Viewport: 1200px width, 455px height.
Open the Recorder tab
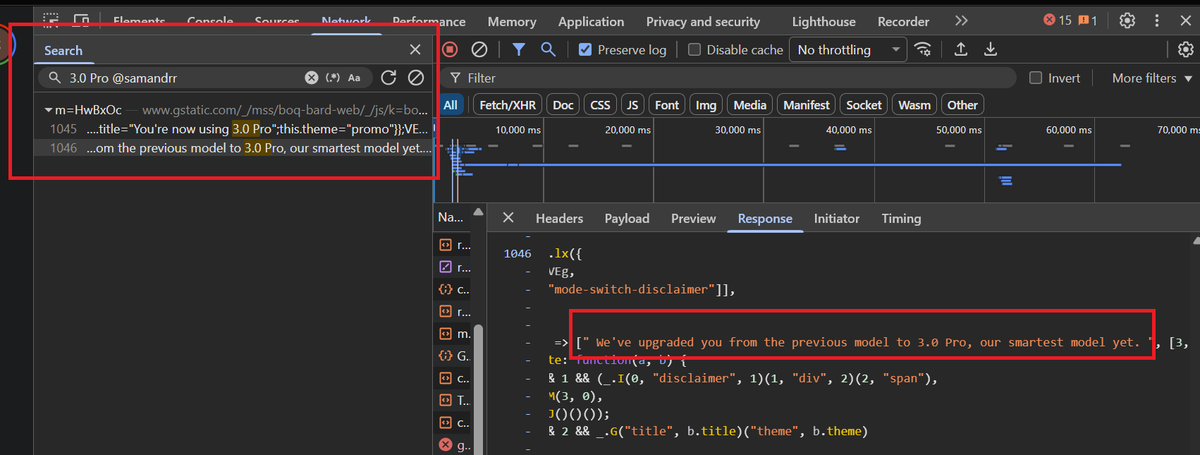903,21
